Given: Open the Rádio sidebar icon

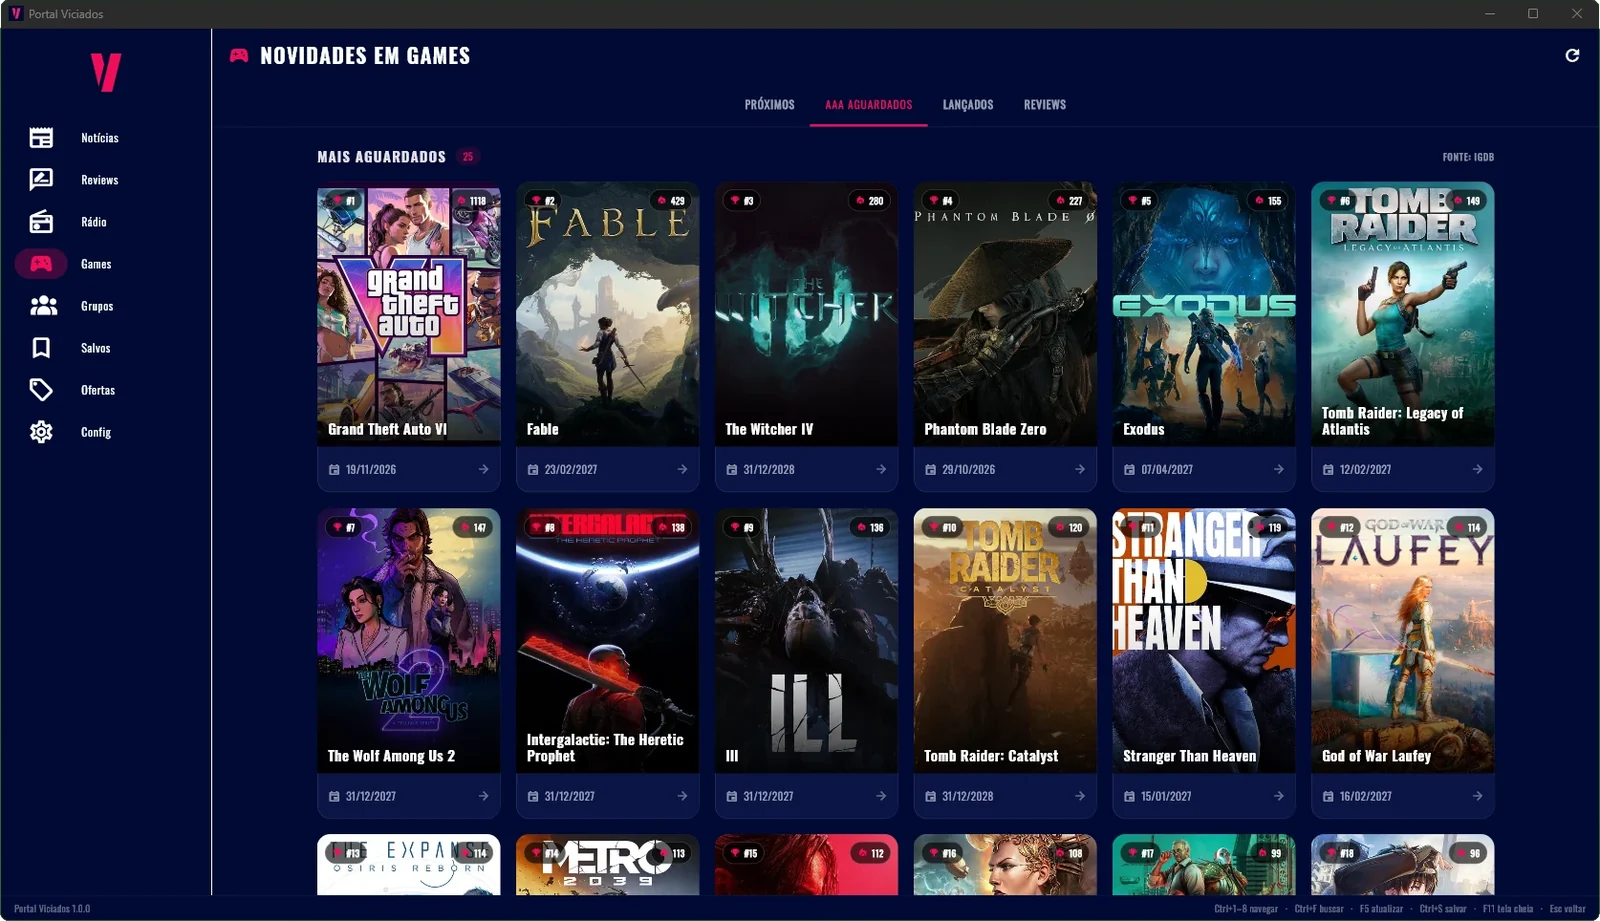Looking at the screenshot, I should 41,222.
